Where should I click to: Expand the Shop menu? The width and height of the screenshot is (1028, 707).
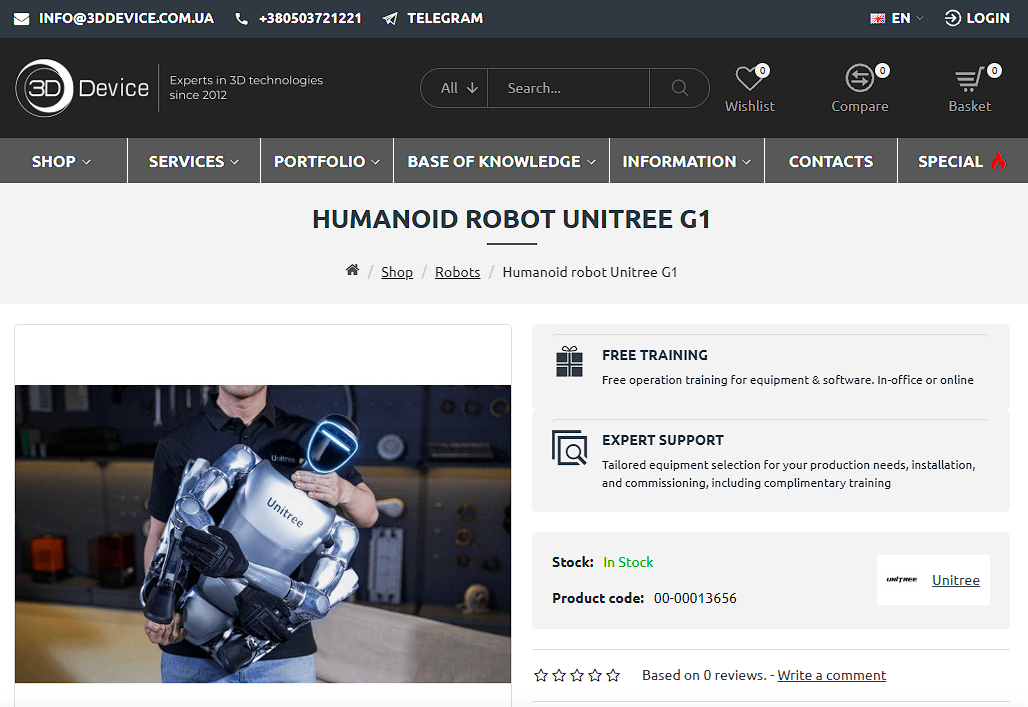point(63,161)
